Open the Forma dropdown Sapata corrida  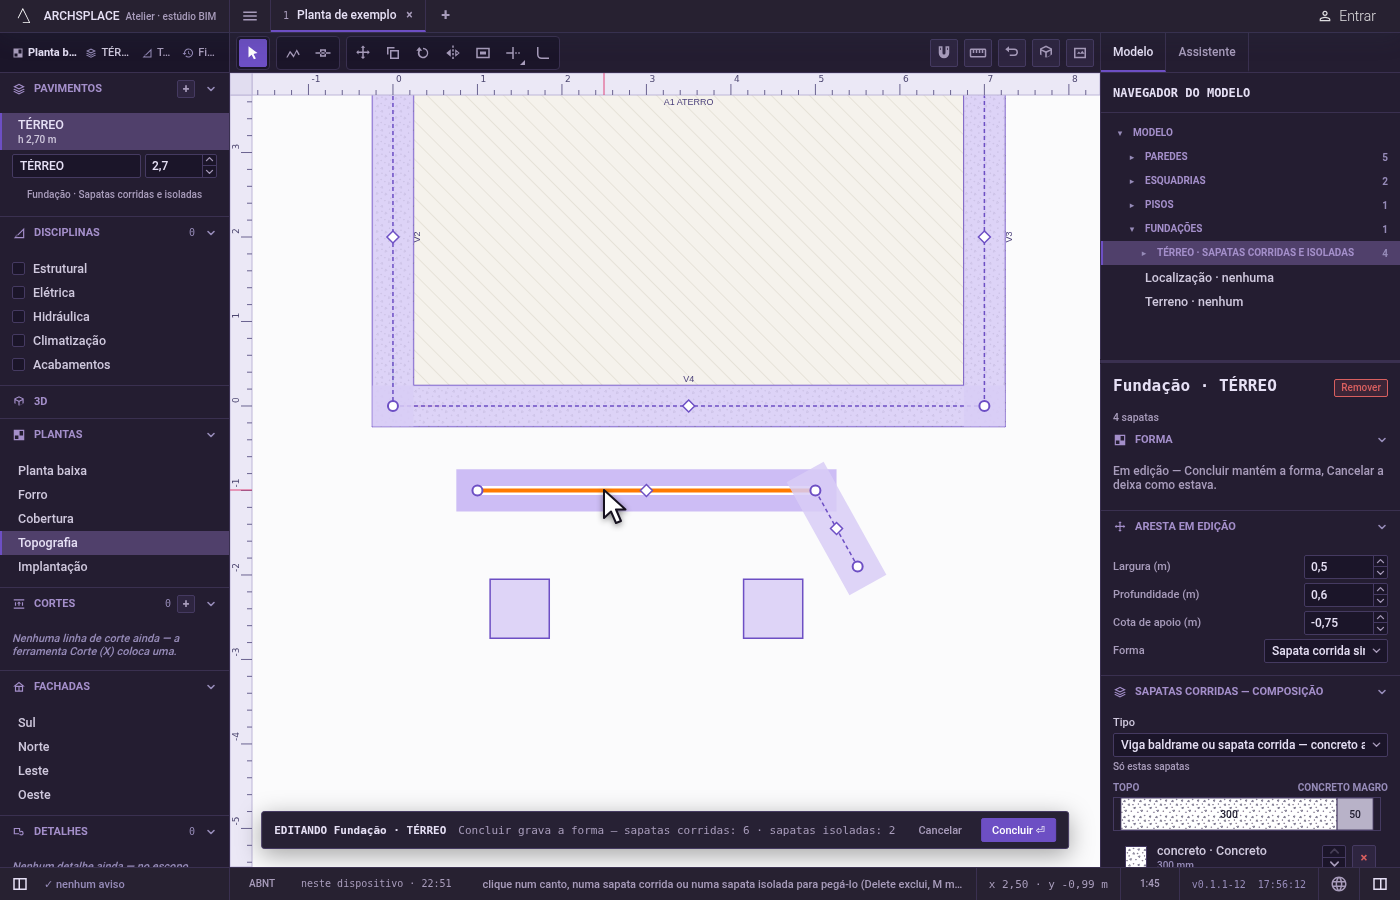pos(1326,651)
